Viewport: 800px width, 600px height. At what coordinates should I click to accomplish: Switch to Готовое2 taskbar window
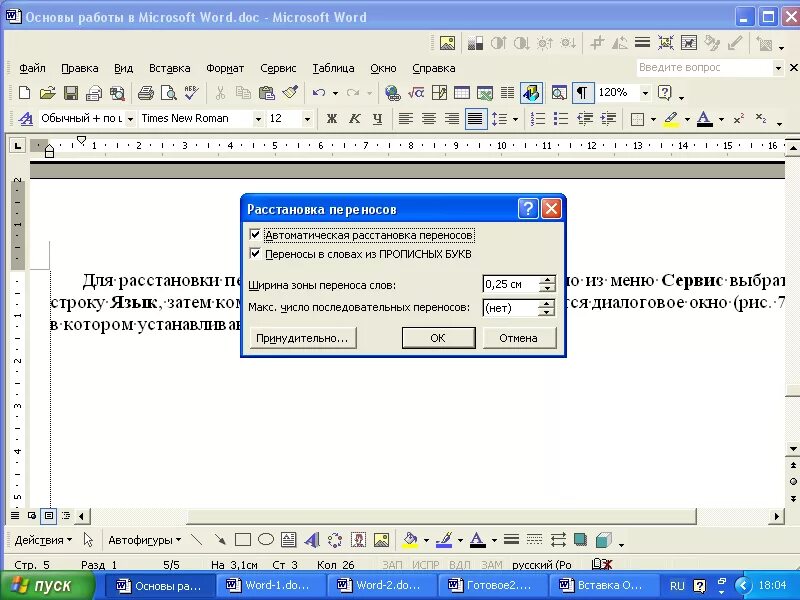[491, 585]
